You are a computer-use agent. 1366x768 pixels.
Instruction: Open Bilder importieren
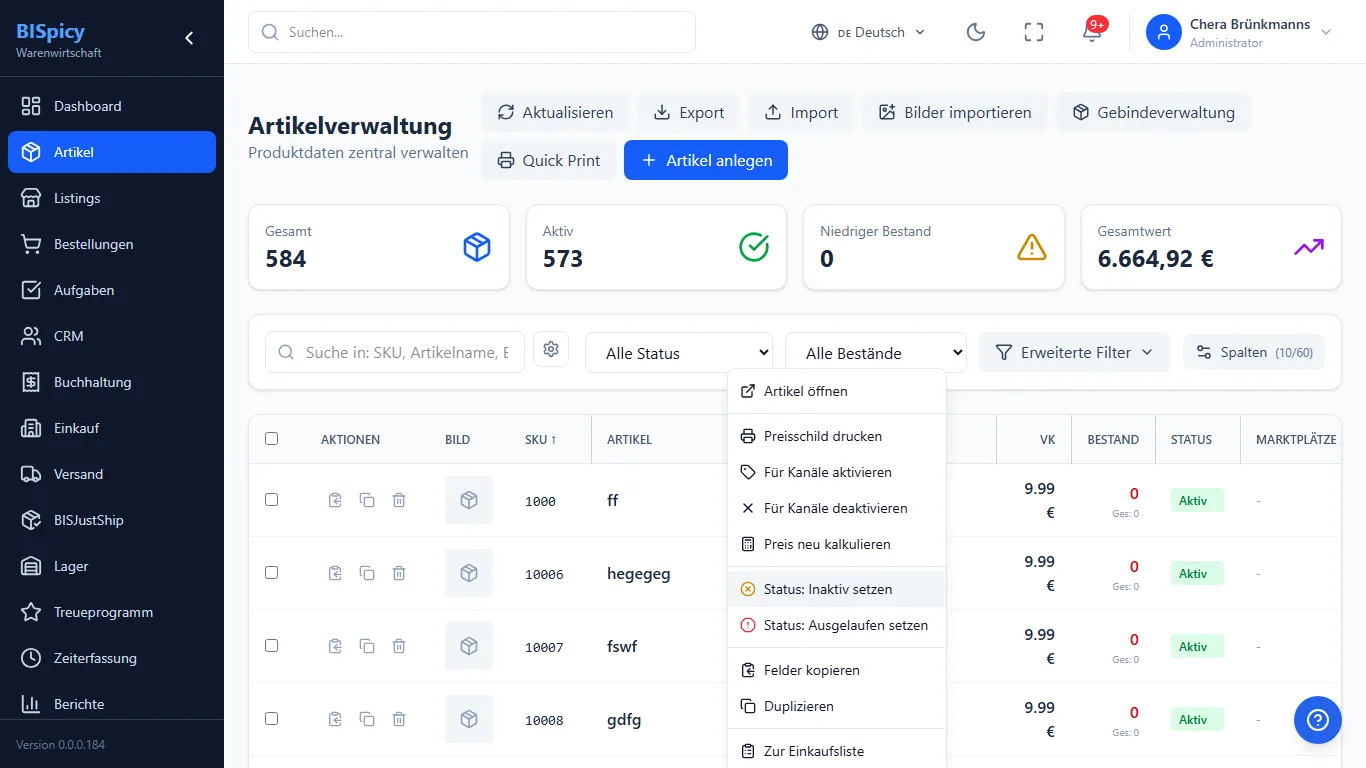tap(955, 112)
